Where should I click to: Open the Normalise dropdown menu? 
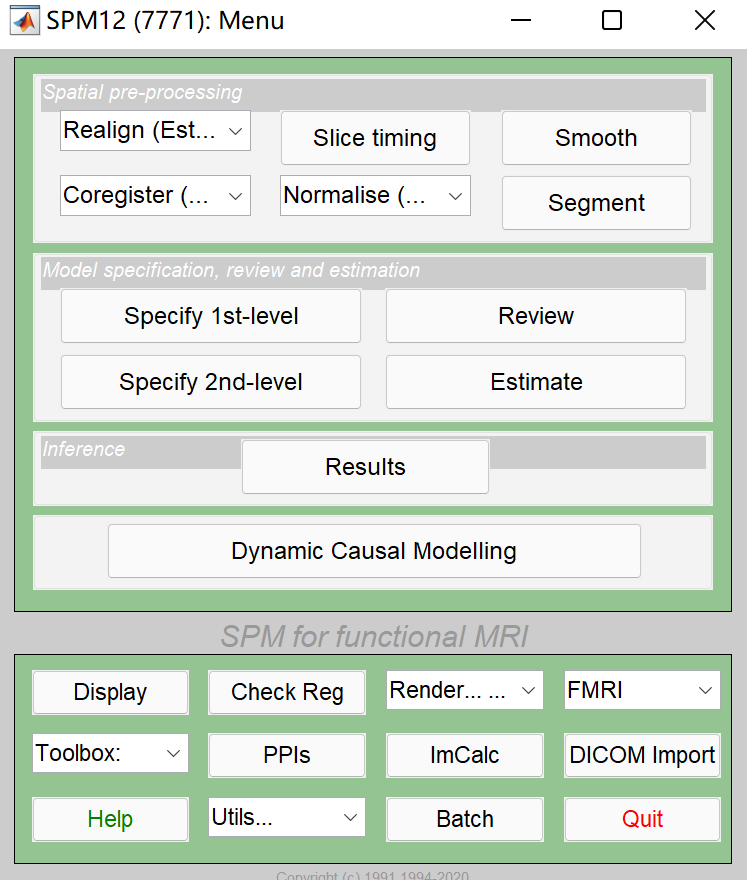(x=375, y=196)
